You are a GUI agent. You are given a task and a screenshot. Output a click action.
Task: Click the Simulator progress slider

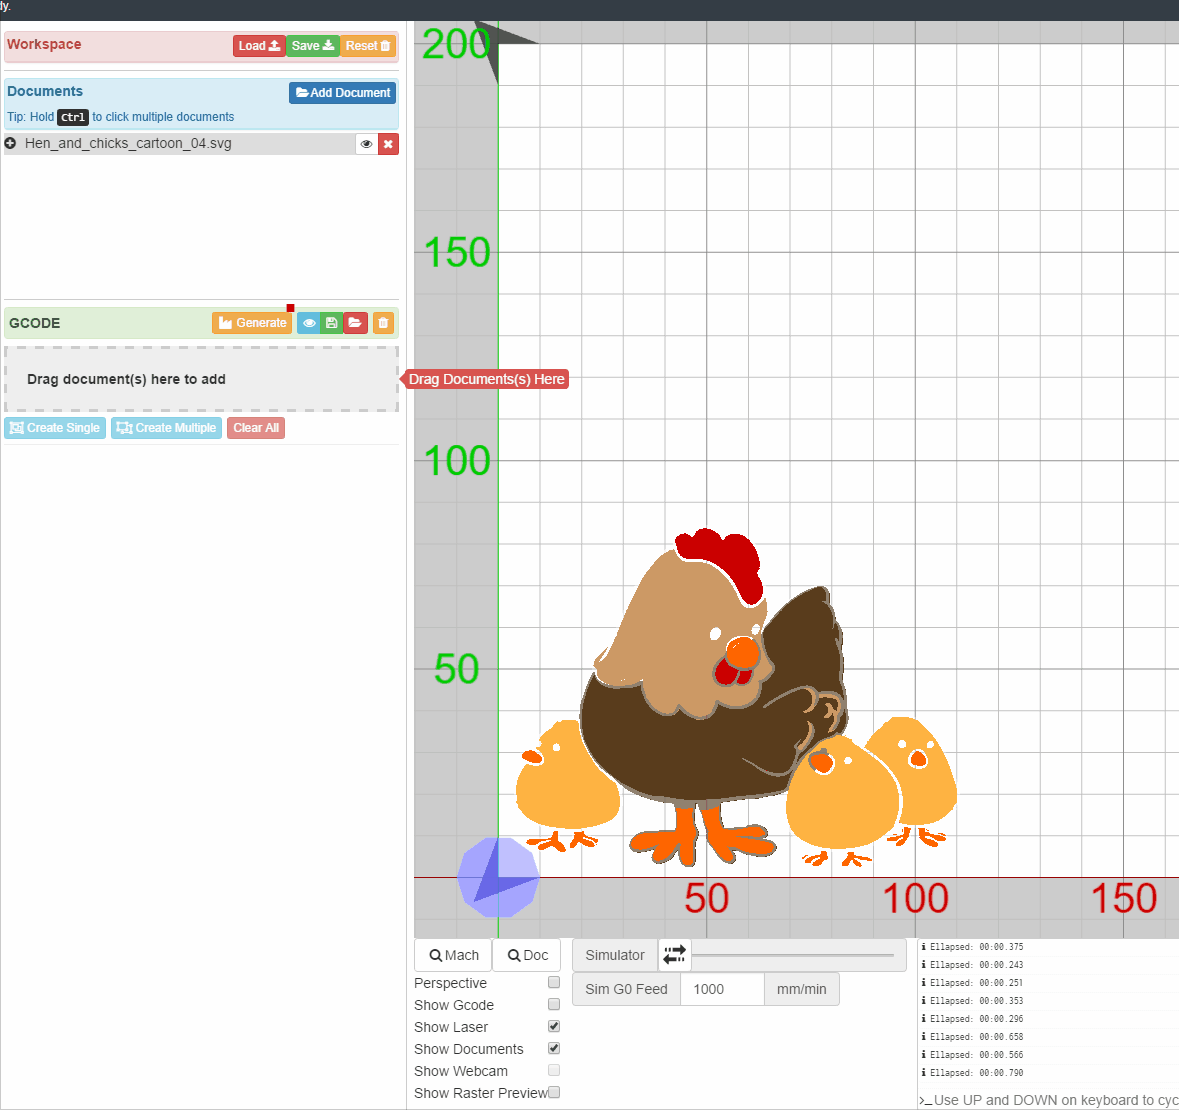pyautogui.click(x=793, y=955)
